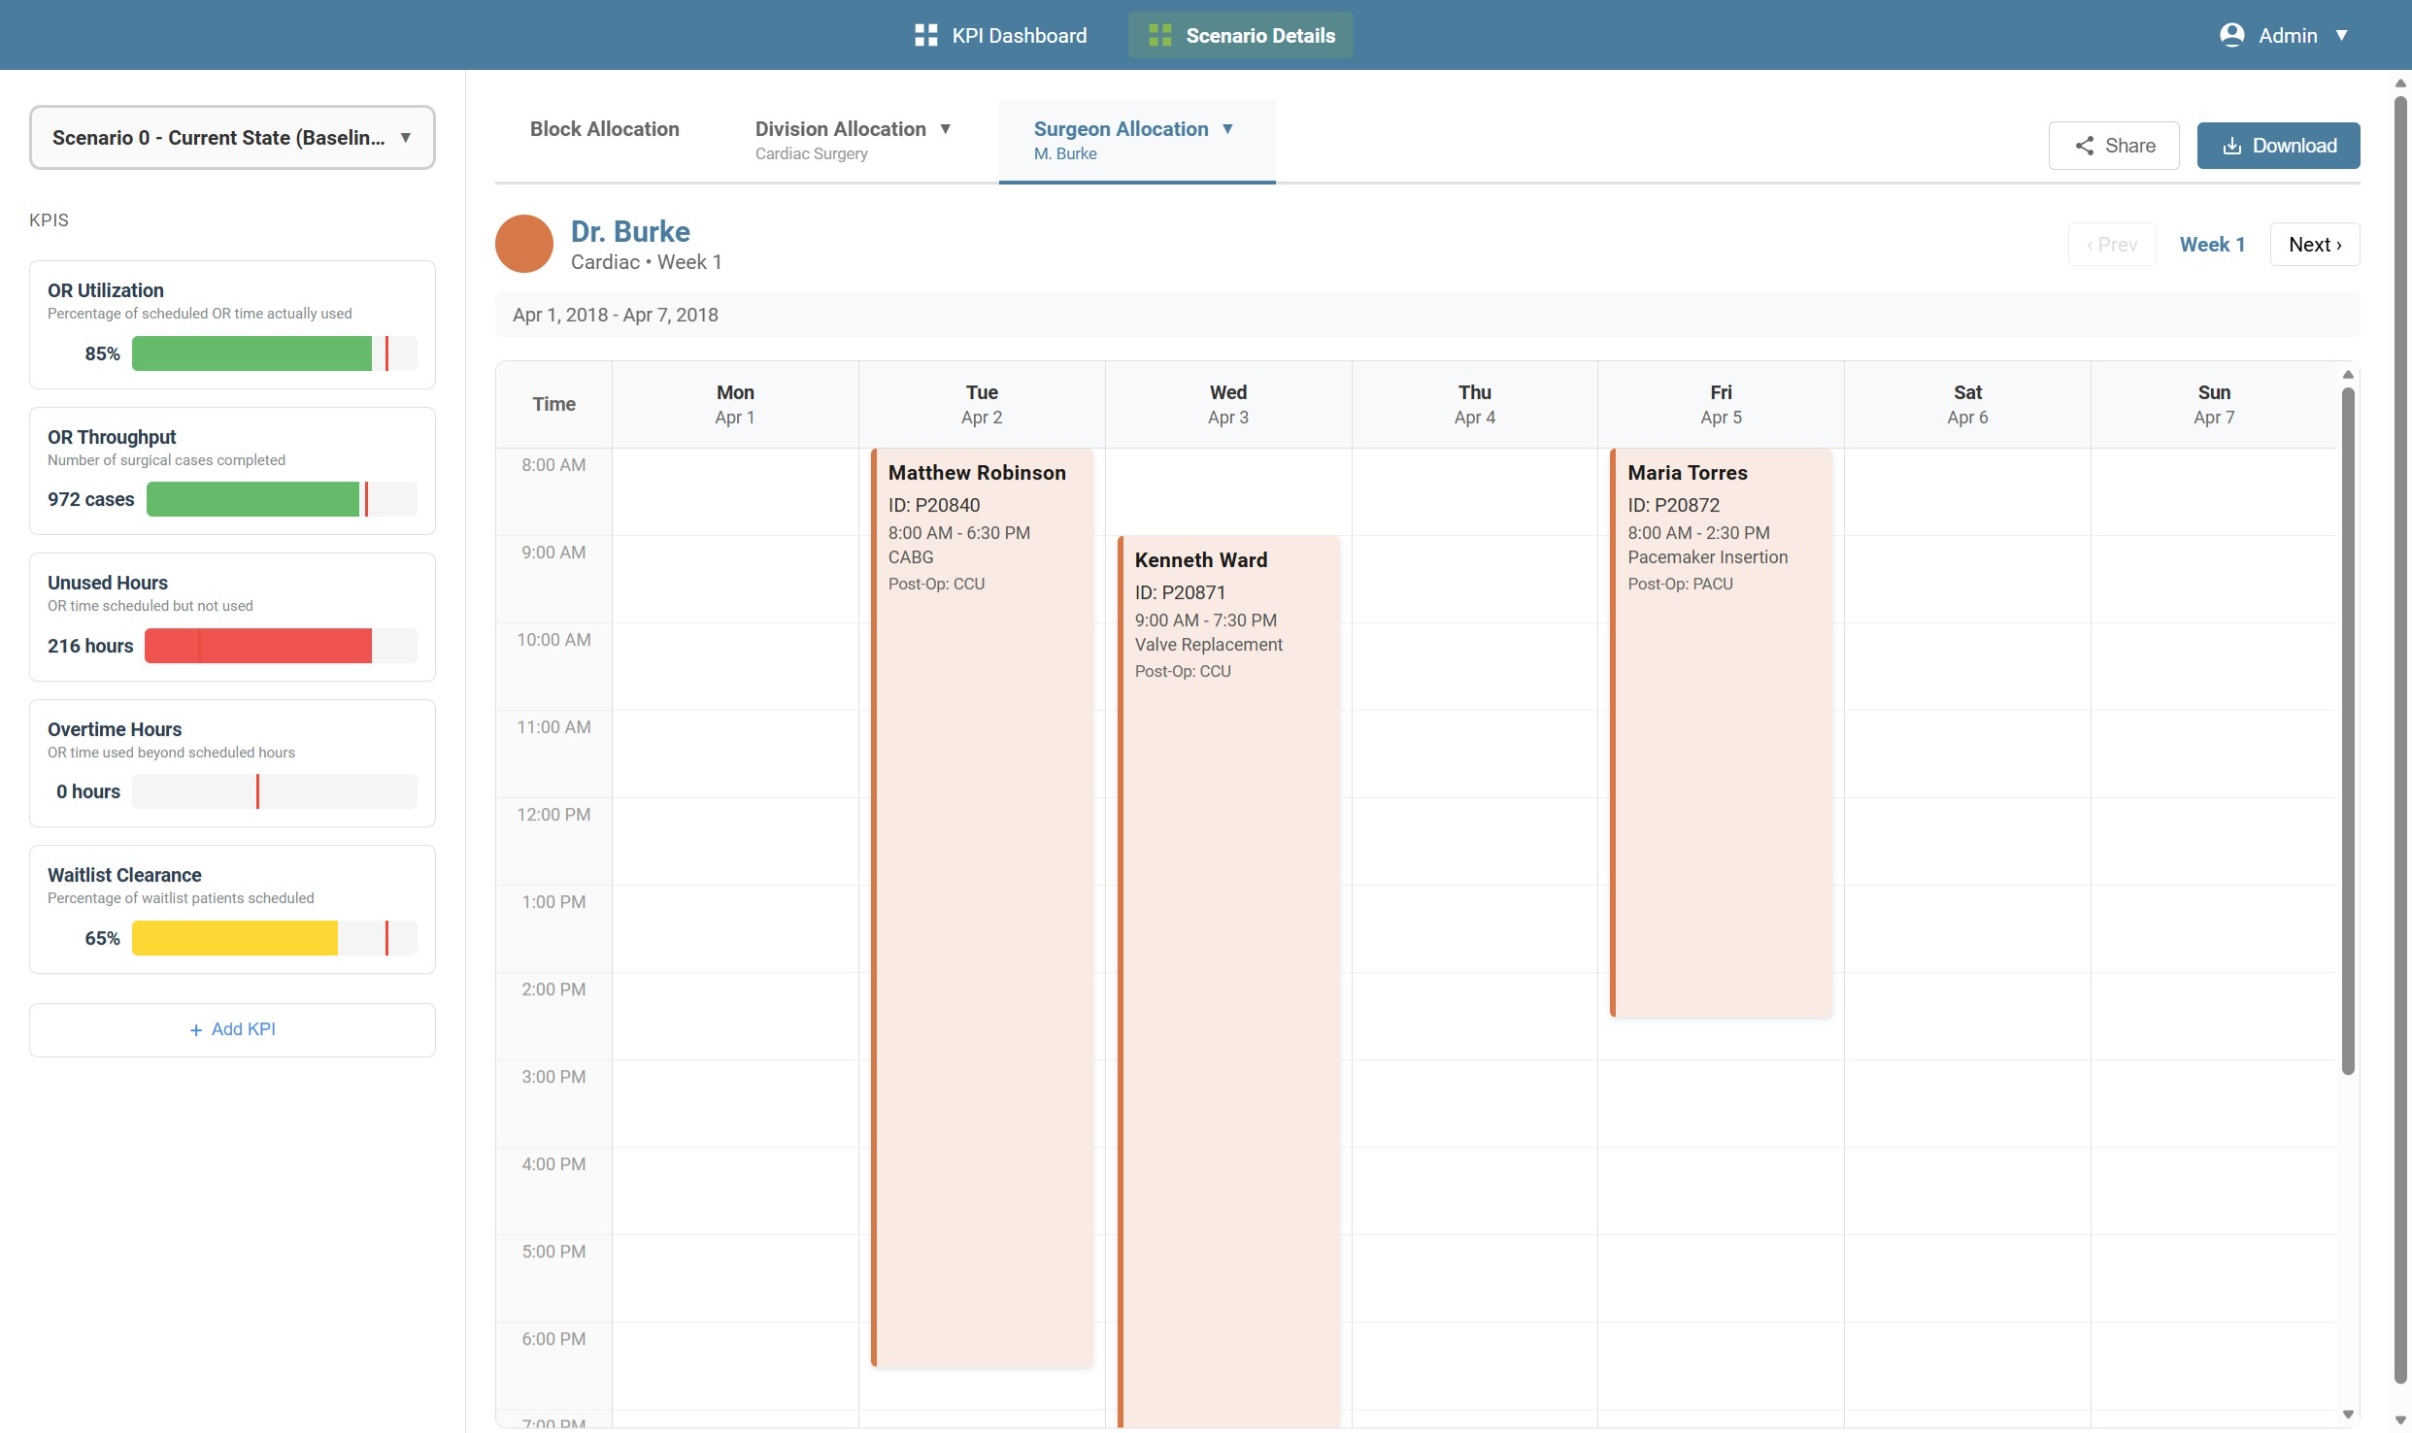The height and width of the screenshot is (1433, 2412).
Task: Click the Add KPI link
Action: coord(242,1029)
